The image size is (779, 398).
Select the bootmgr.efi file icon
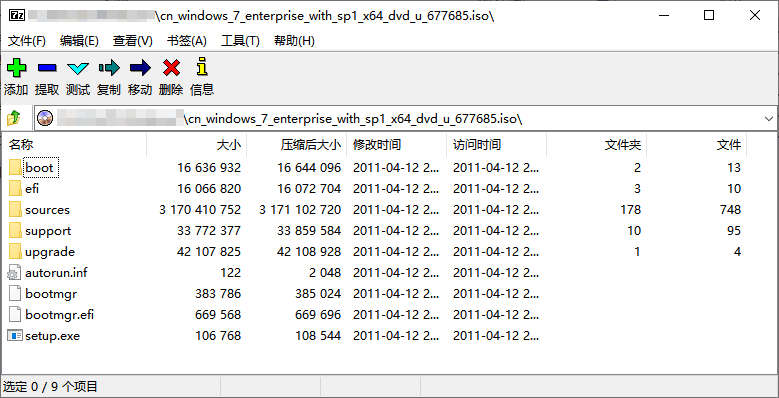[15, 315]
